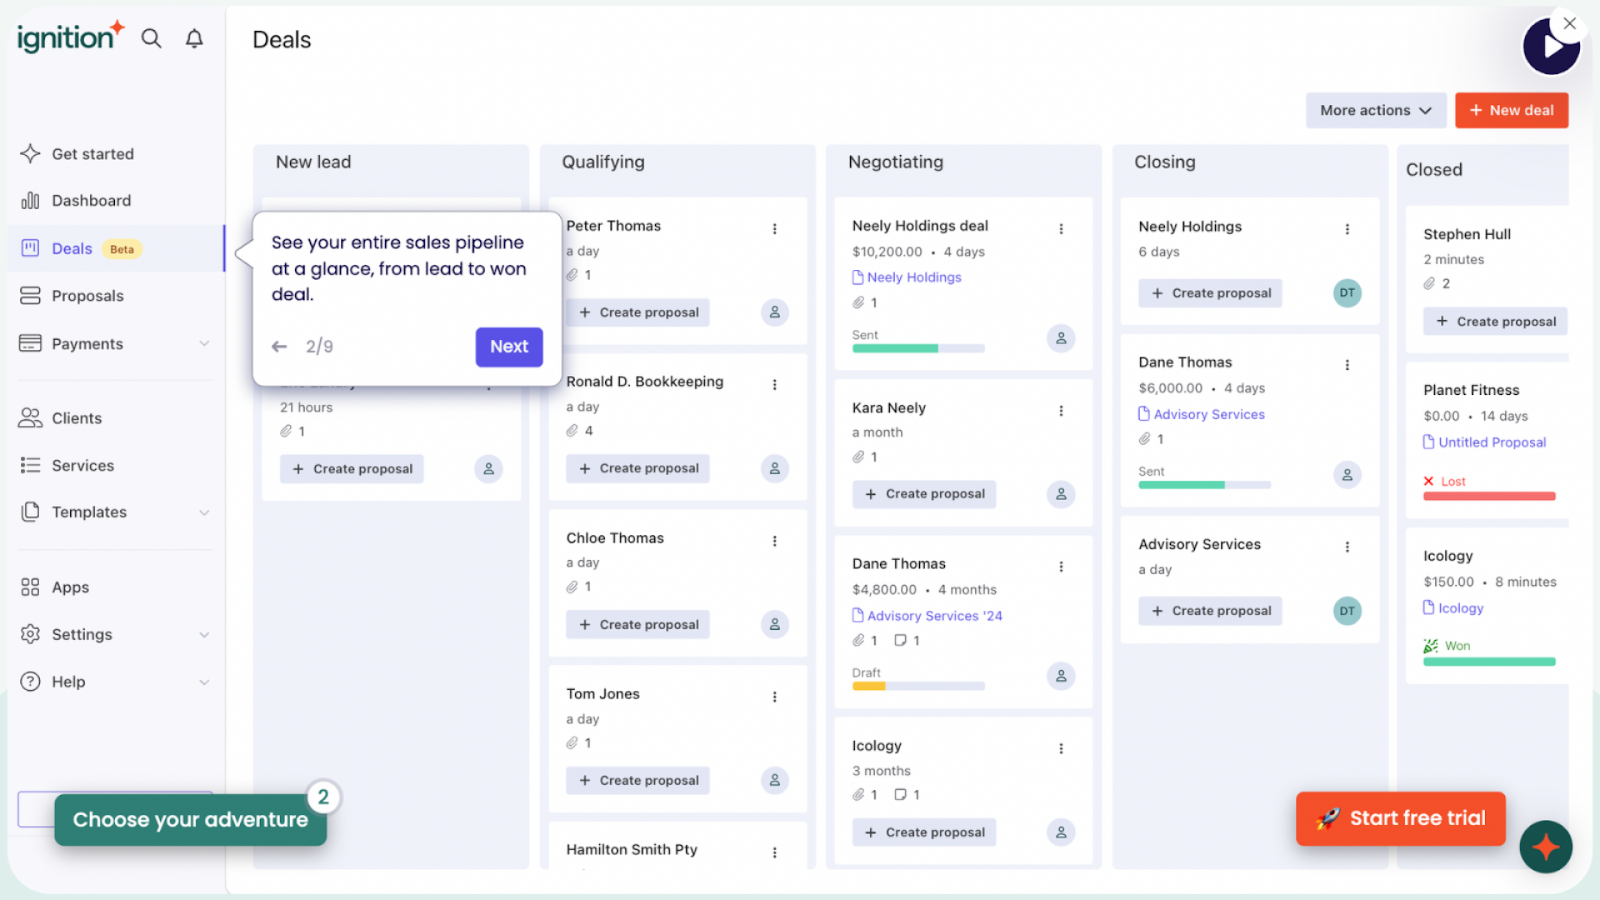
Task: Open the More actions dropdown
Action: tap(1375, 110)
